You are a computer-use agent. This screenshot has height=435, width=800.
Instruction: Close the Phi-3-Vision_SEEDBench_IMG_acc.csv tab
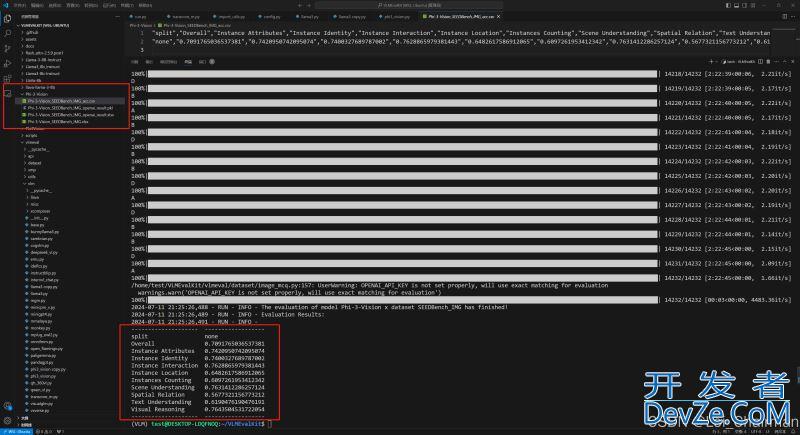pos(498,17)
